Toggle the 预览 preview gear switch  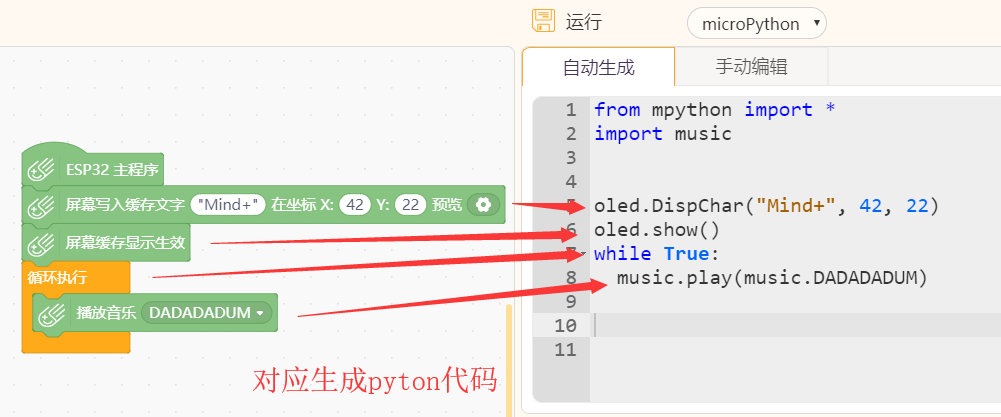click(x=483, y=205)
